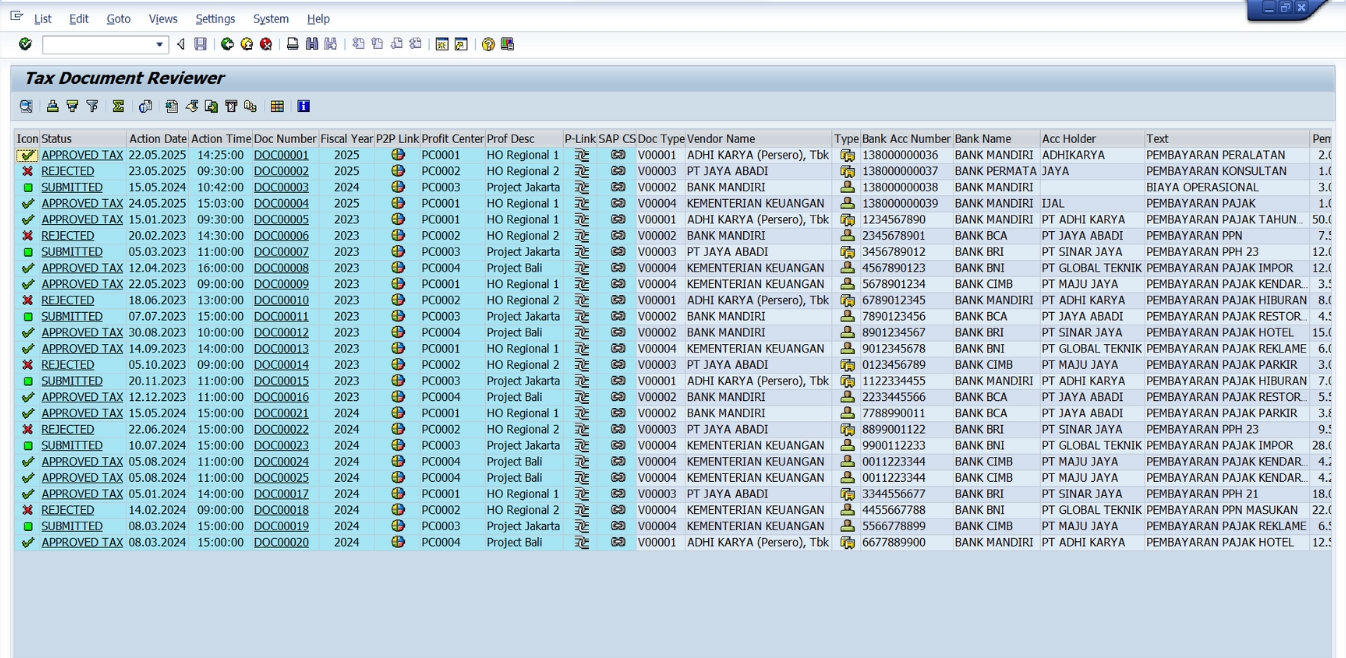Click P2P Link globe icon for DOC00010
Screen dimensions: 1346x658
point(398,300)
